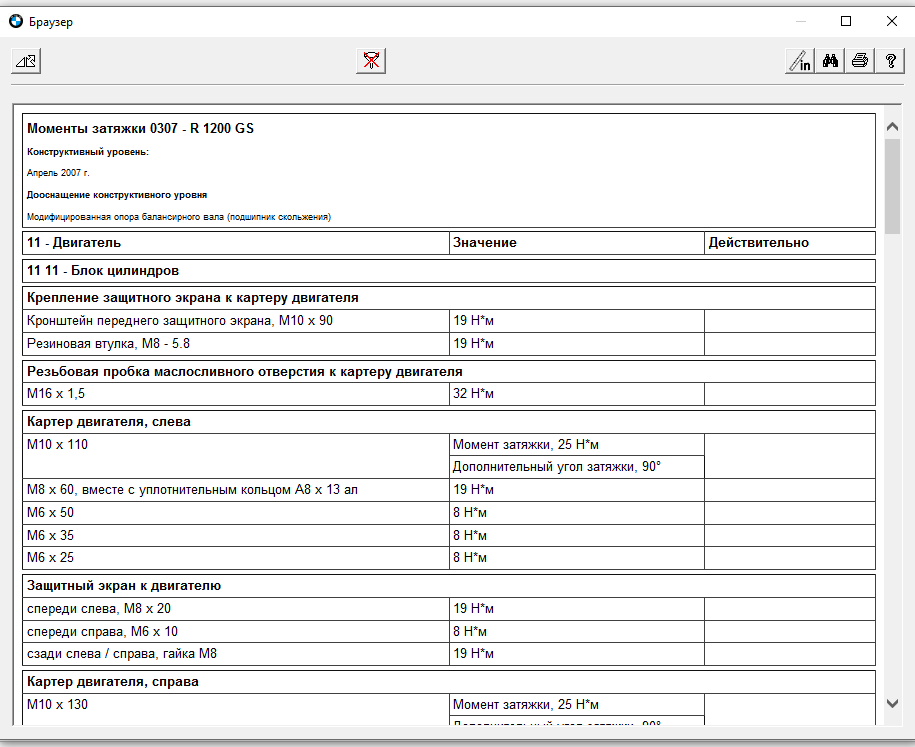Click actual-value cell for 'Резиновая втулка, M8 - 5.8'

point(789,344)
